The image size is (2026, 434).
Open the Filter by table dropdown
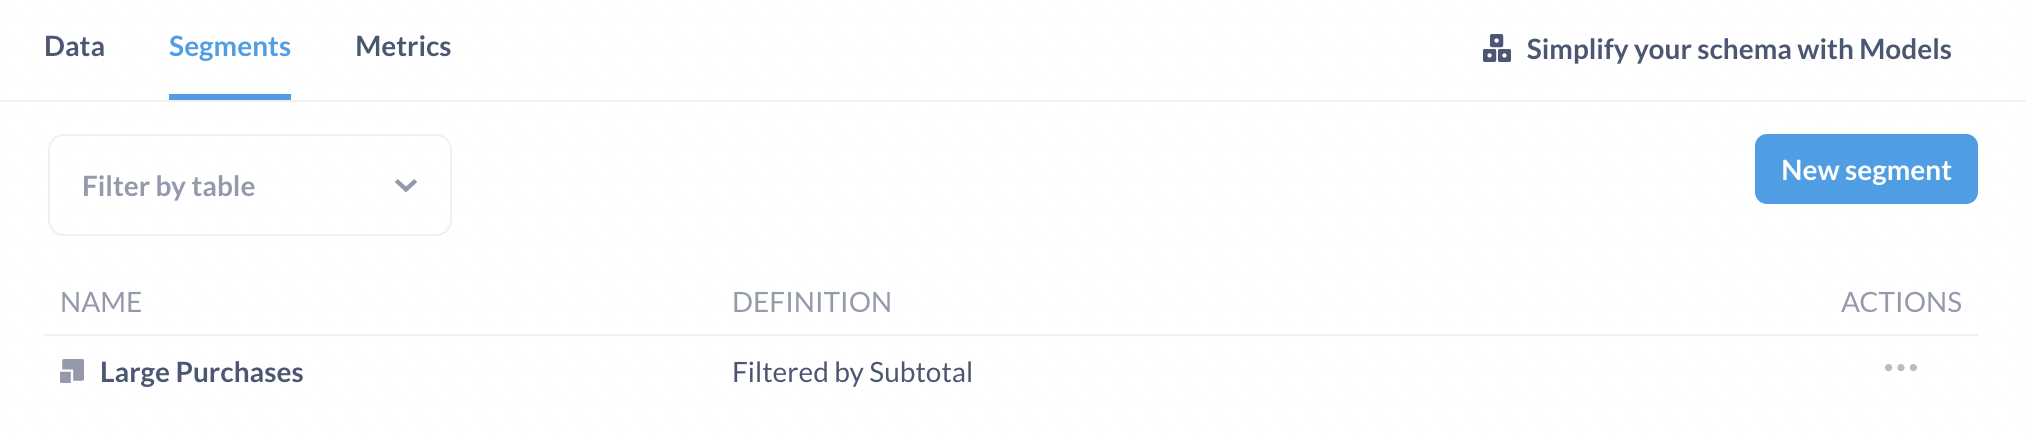tap(249, 186)
